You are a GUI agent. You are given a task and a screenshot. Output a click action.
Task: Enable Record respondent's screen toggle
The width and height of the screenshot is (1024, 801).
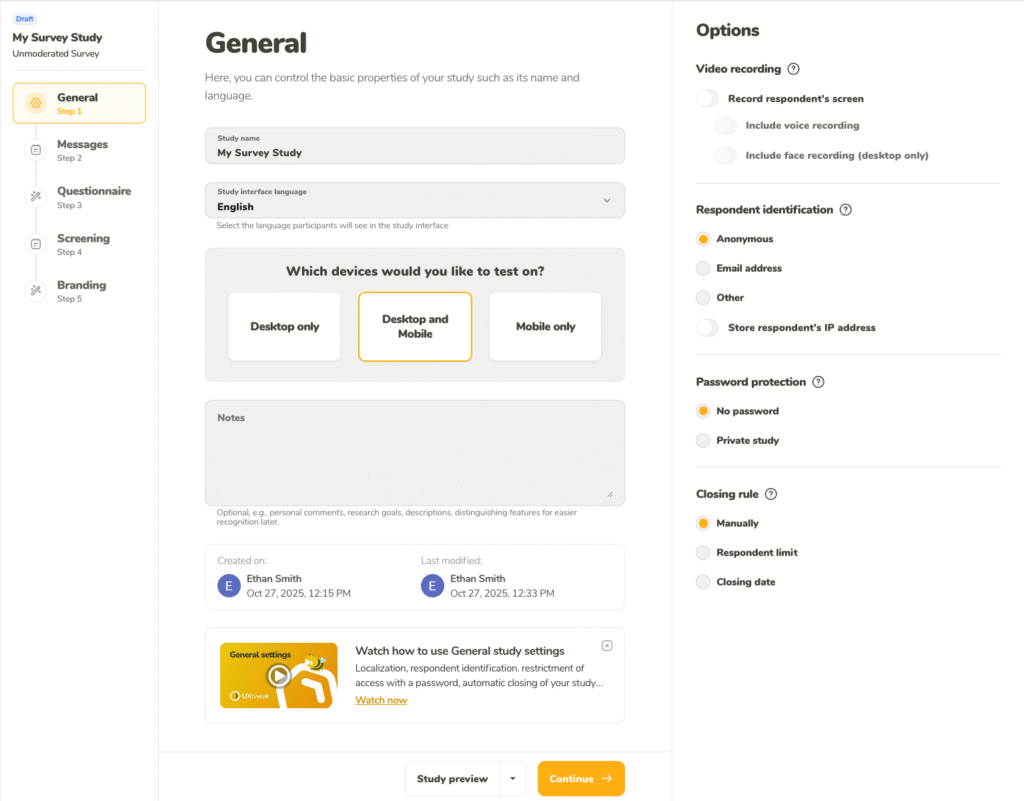[x=708, y=99]
